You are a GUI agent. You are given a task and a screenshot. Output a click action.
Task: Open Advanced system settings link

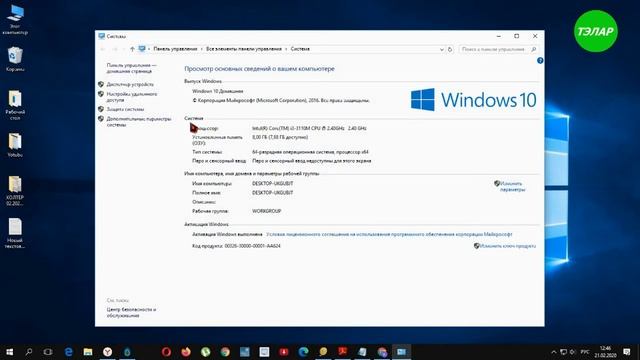(139, 122)
